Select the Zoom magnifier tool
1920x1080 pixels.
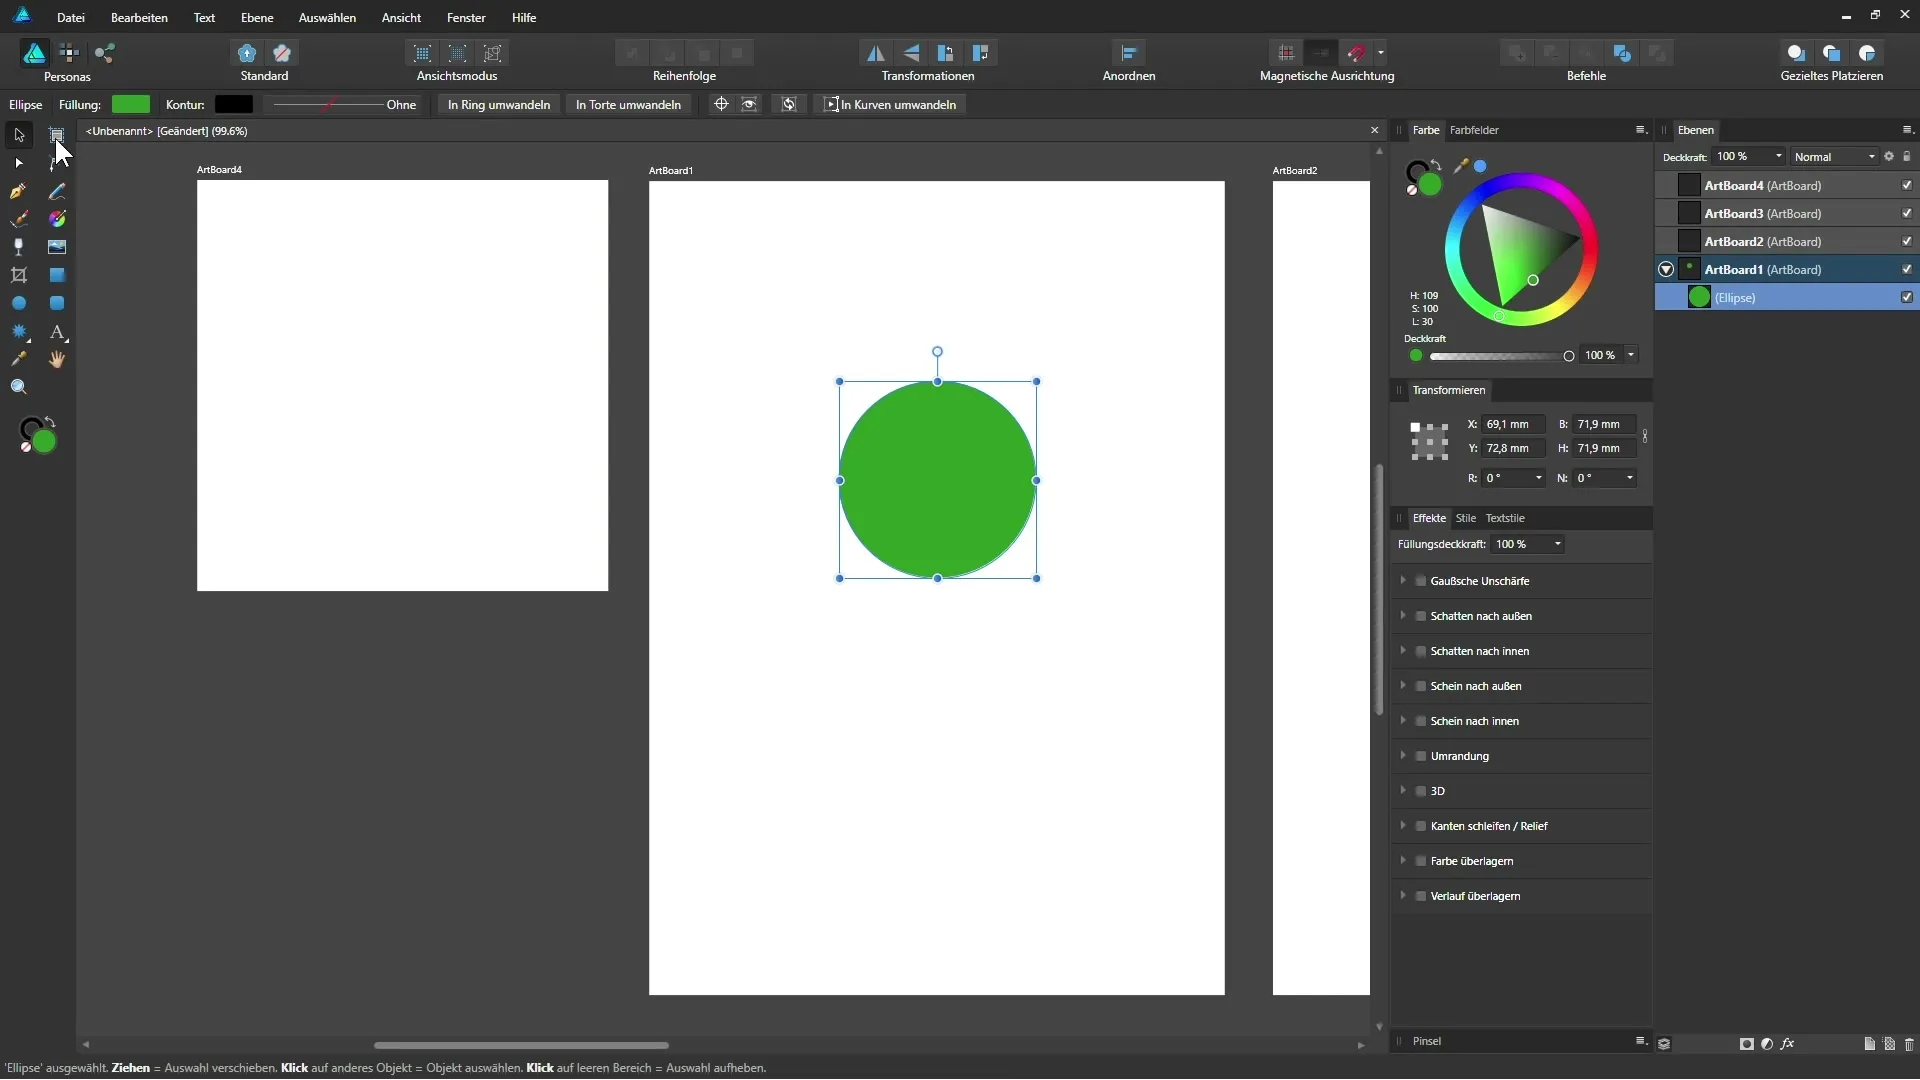tap(18, 387)
